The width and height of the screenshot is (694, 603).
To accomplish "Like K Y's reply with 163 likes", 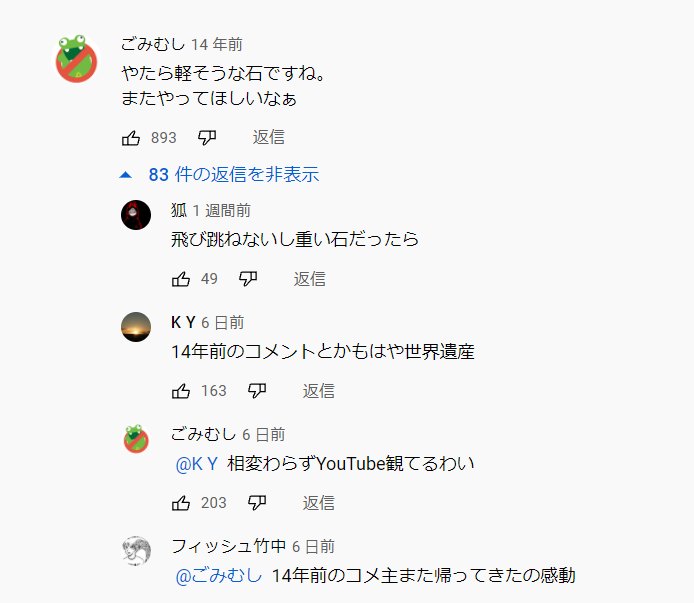I will [x=181, y=391].
